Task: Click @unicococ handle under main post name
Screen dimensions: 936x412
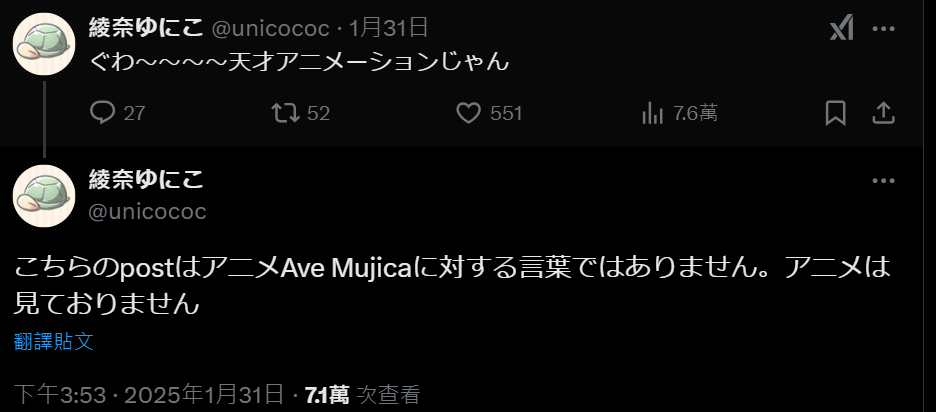Action: pos(147,212)
